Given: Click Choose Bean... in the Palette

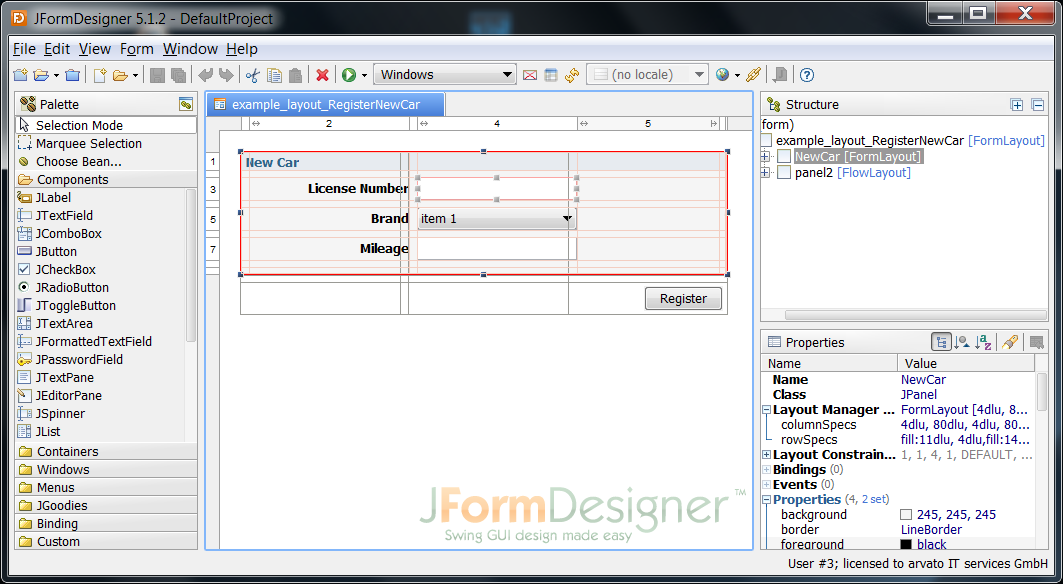Looking at the screenshot, I should [106, 161].
